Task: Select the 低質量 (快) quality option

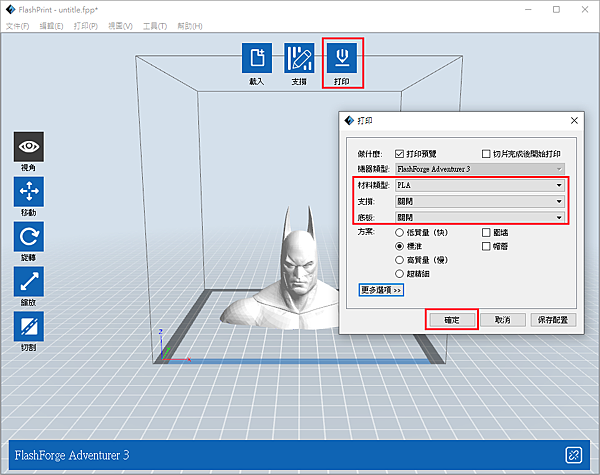Action: (400, 231)
